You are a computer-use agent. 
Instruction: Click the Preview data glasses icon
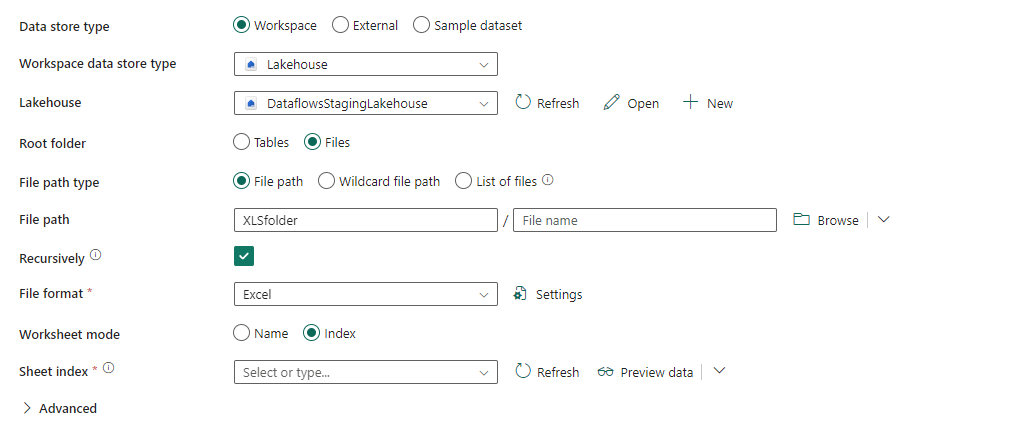pyautogui.click(x=605, y=372)
